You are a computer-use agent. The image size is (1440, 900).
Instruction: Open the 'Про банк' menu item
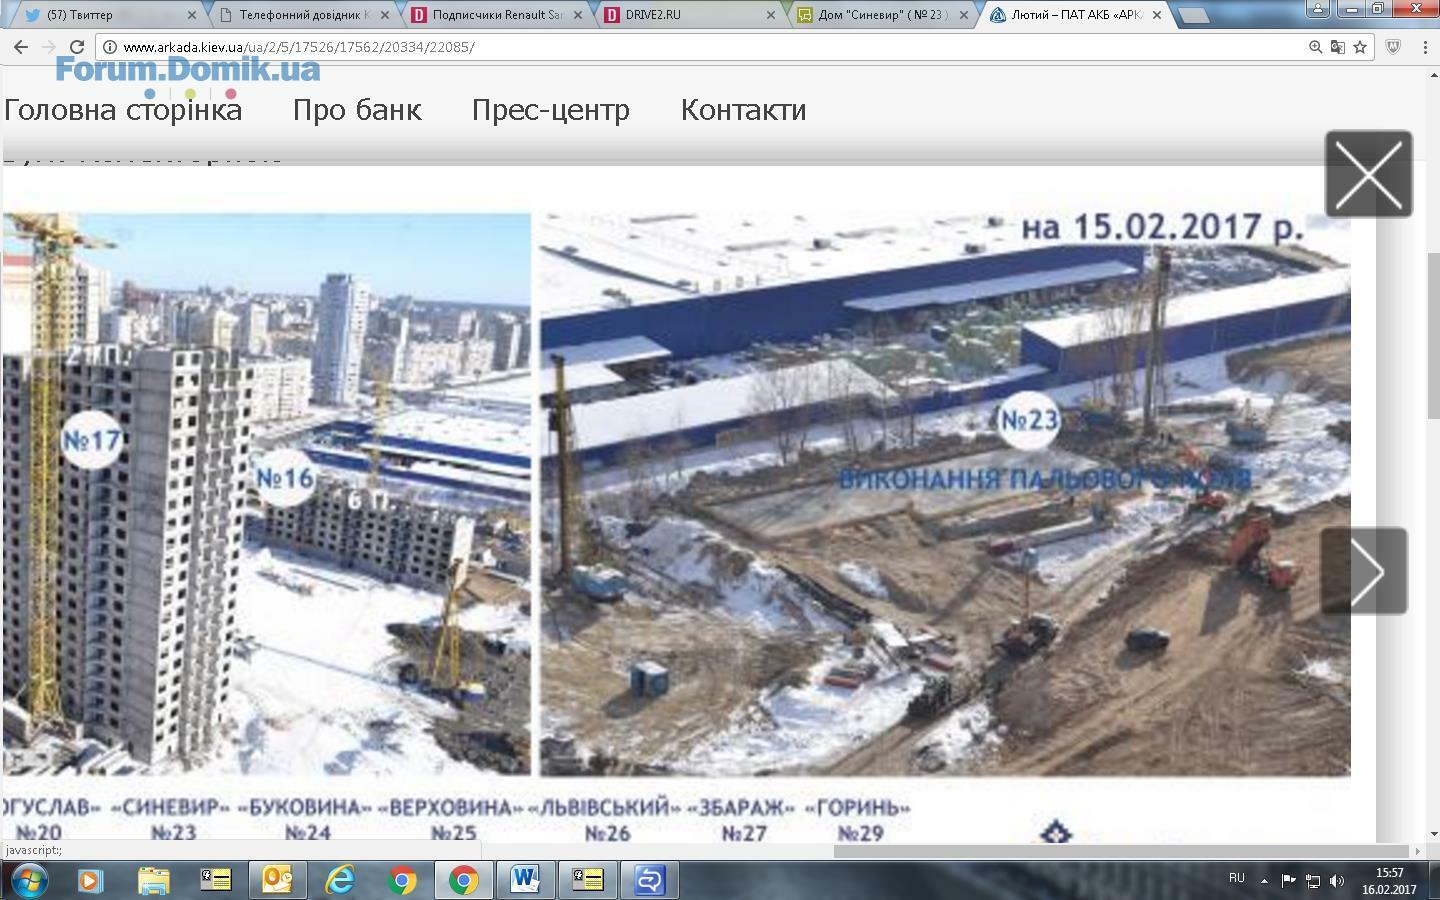(357, 110)
